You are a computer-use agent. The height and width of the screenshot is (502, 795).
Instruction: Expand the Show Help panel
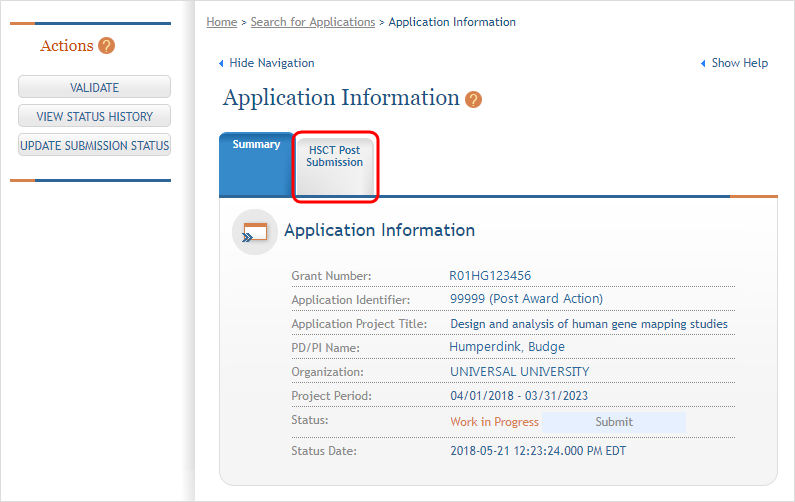735,63
